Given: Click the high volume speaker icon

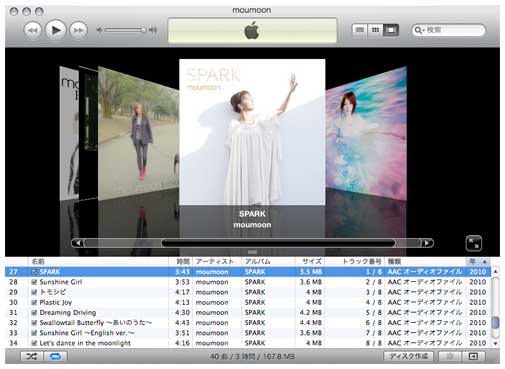Looking at the screenshot, I should [153, 30].
